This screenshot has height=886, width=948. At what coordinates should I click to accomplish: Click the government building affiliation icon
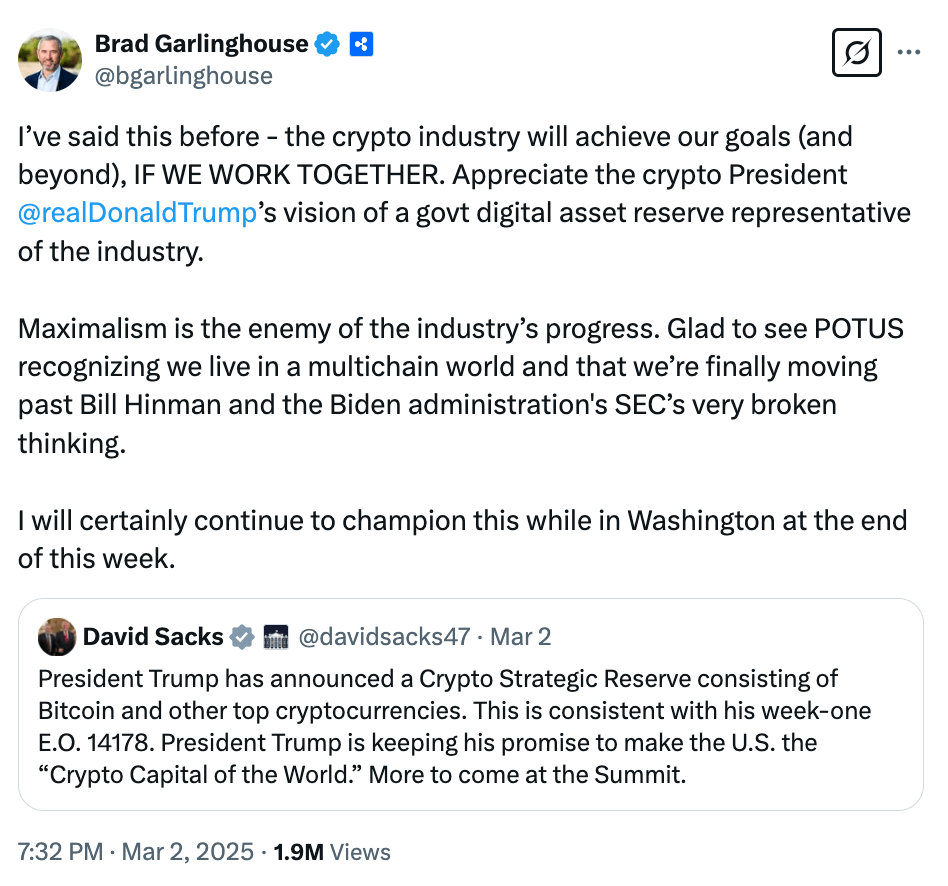tap(275, 636)
